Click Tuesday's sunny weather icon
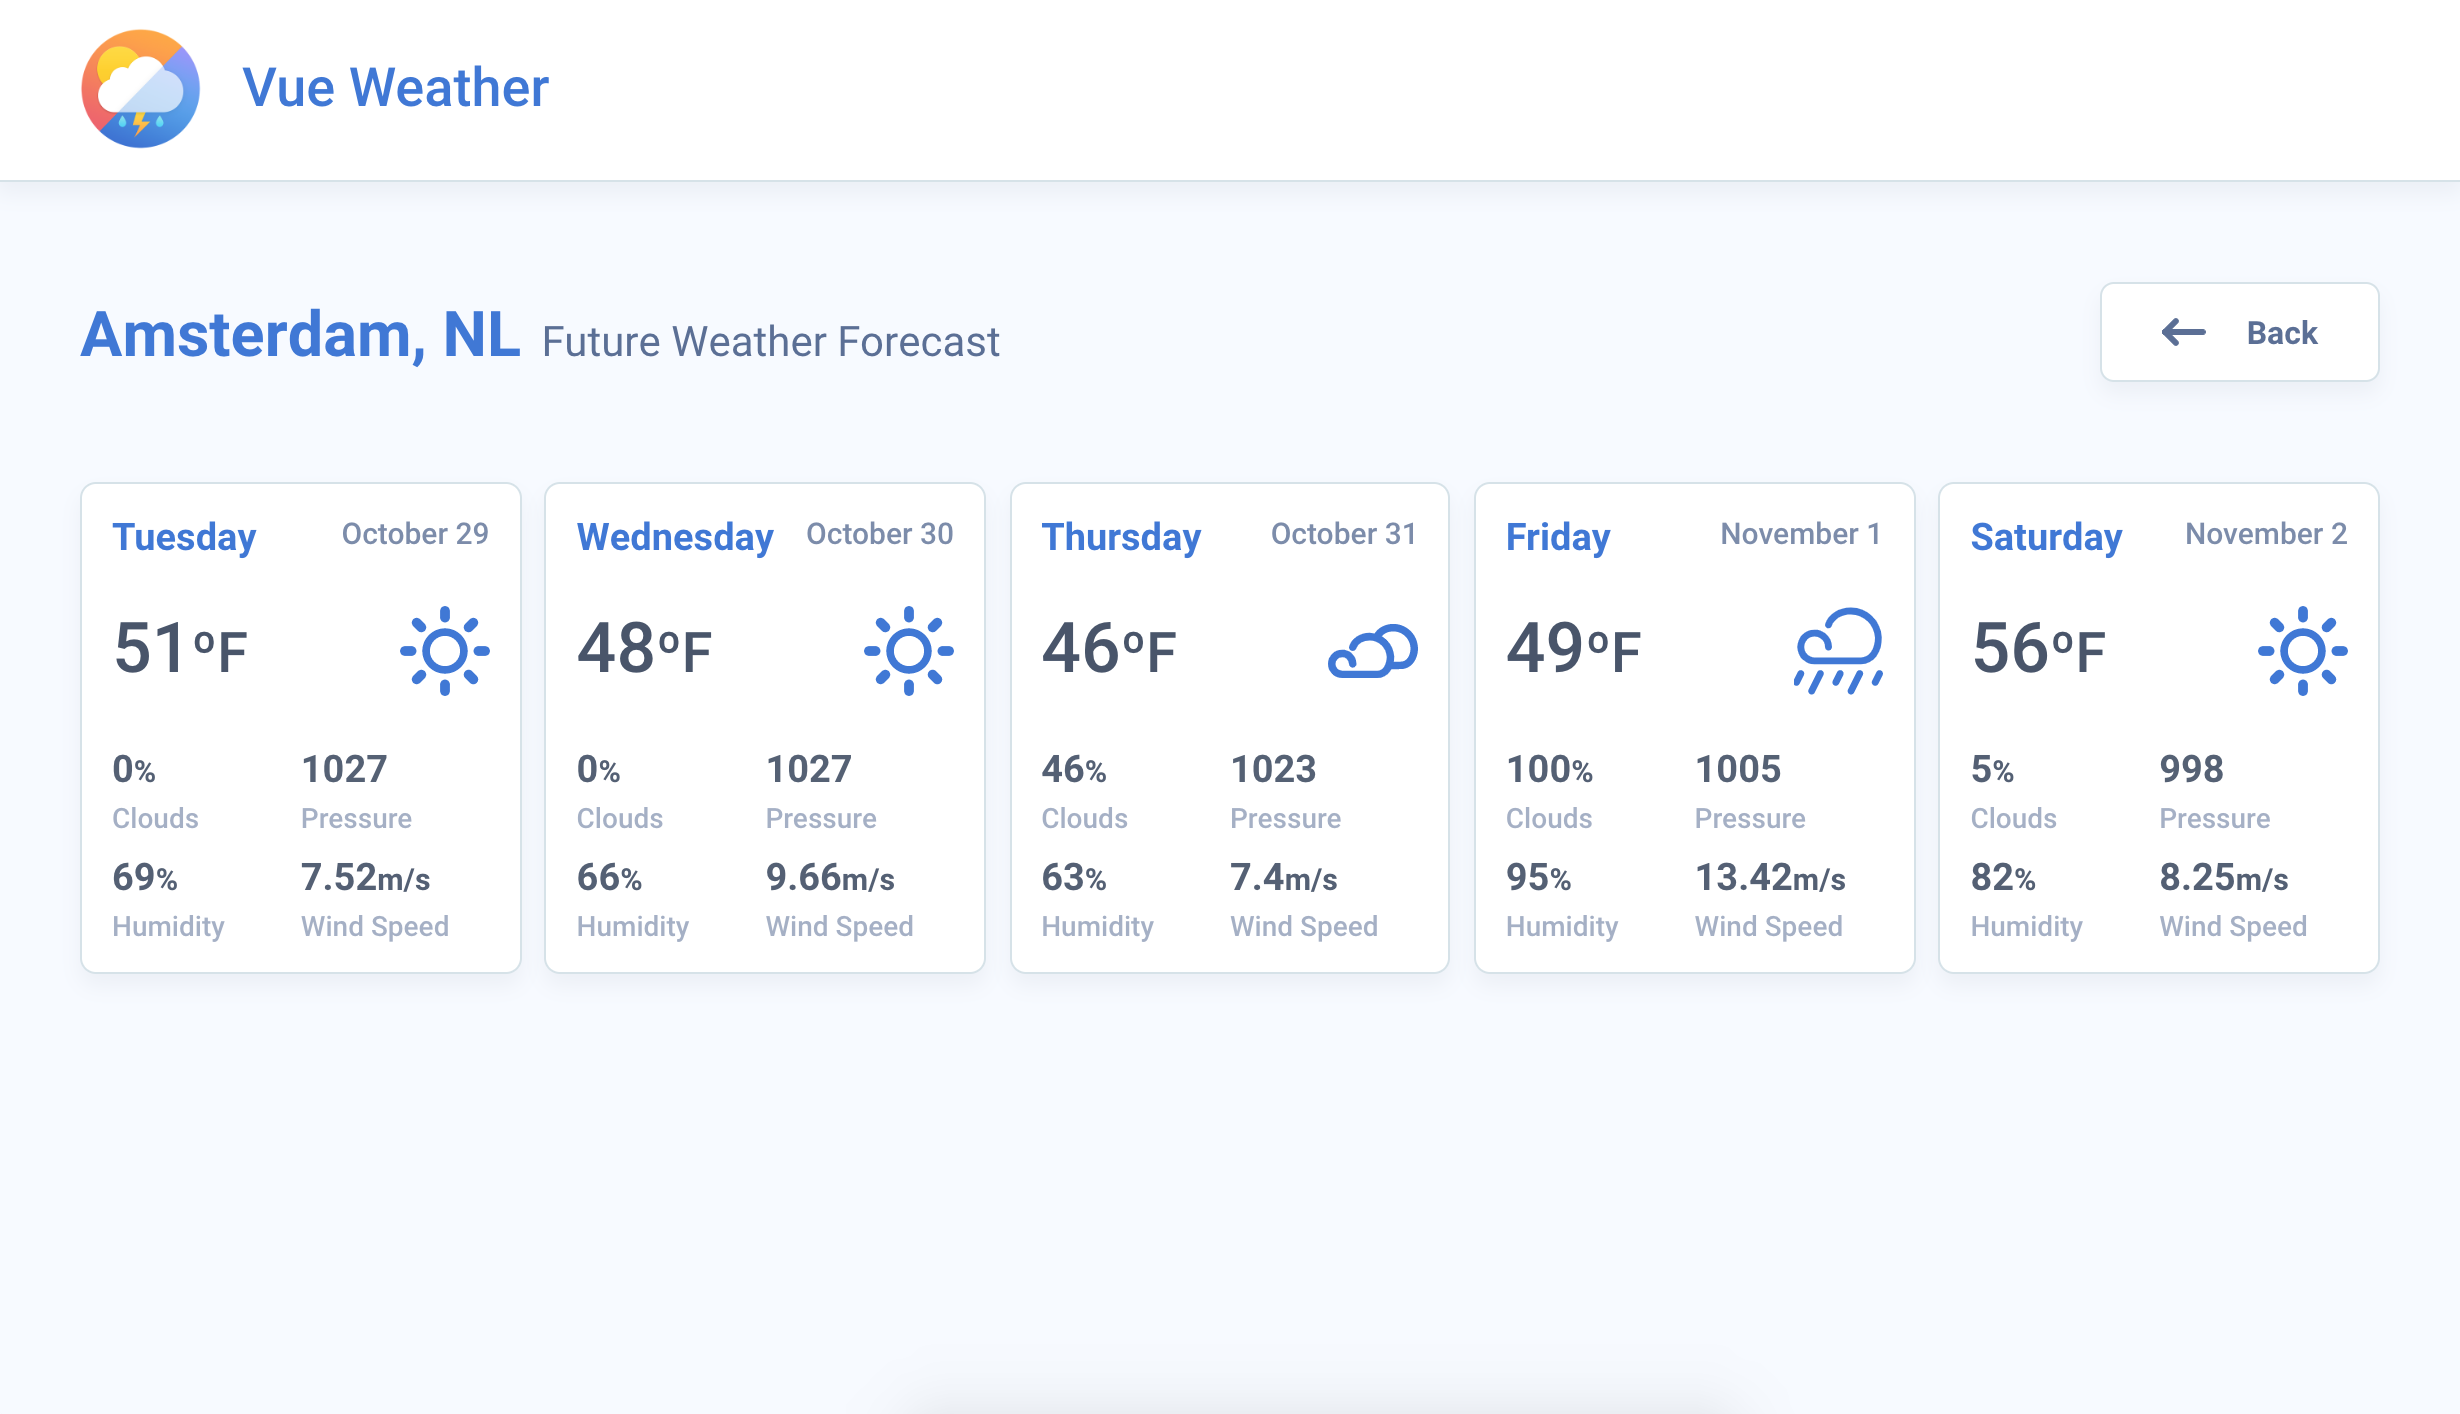The height and width of the screenshot is (1414, 2460). [445, 650]
